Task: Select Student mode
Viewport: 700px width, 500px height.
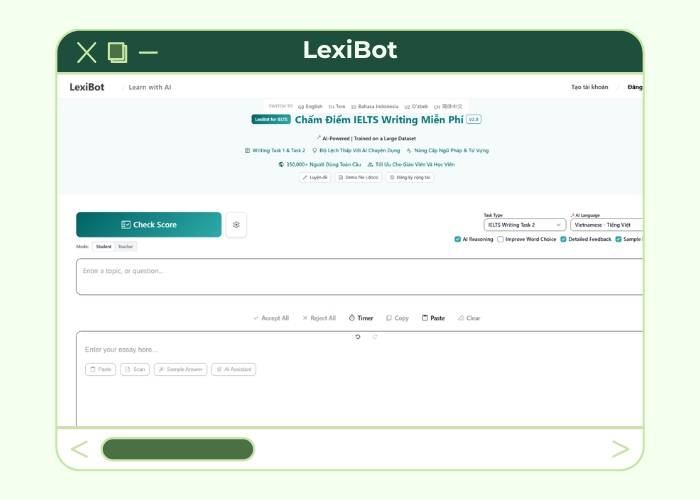Action: (104, 246)
